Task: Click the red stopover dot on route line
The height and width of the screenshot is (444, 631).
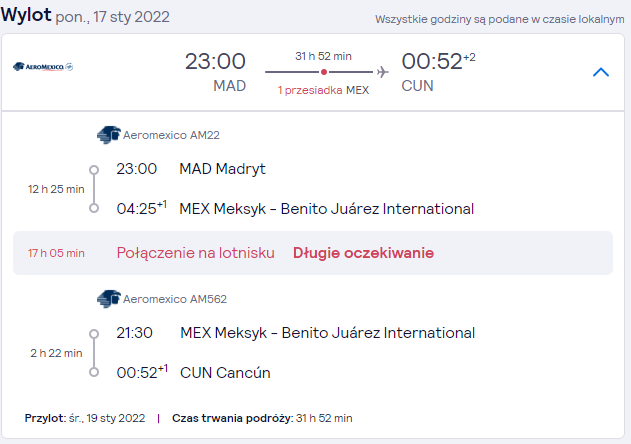Action: [324, 72]
